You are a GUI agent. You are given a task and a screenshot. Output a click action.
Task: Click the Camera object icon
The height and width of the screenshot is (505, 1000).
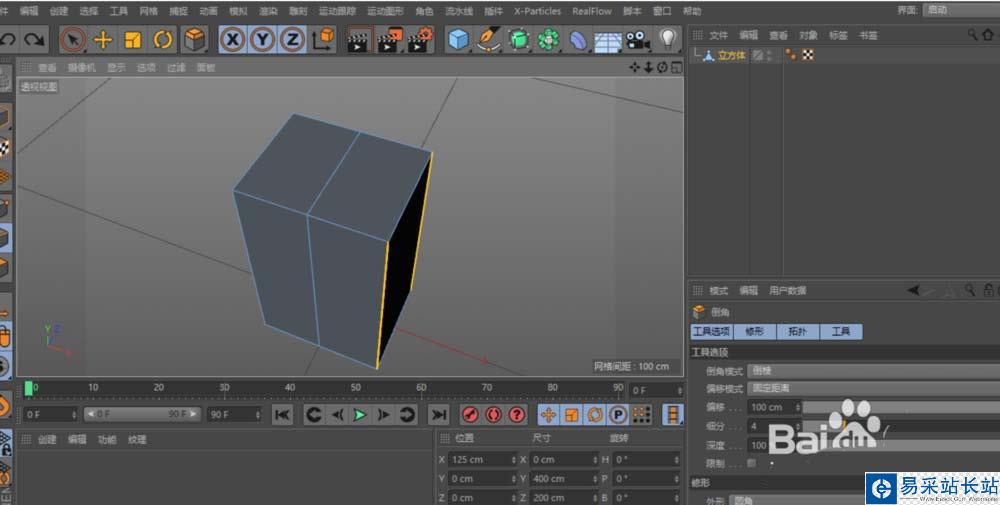pyautogui.click(x=637, y=40)
